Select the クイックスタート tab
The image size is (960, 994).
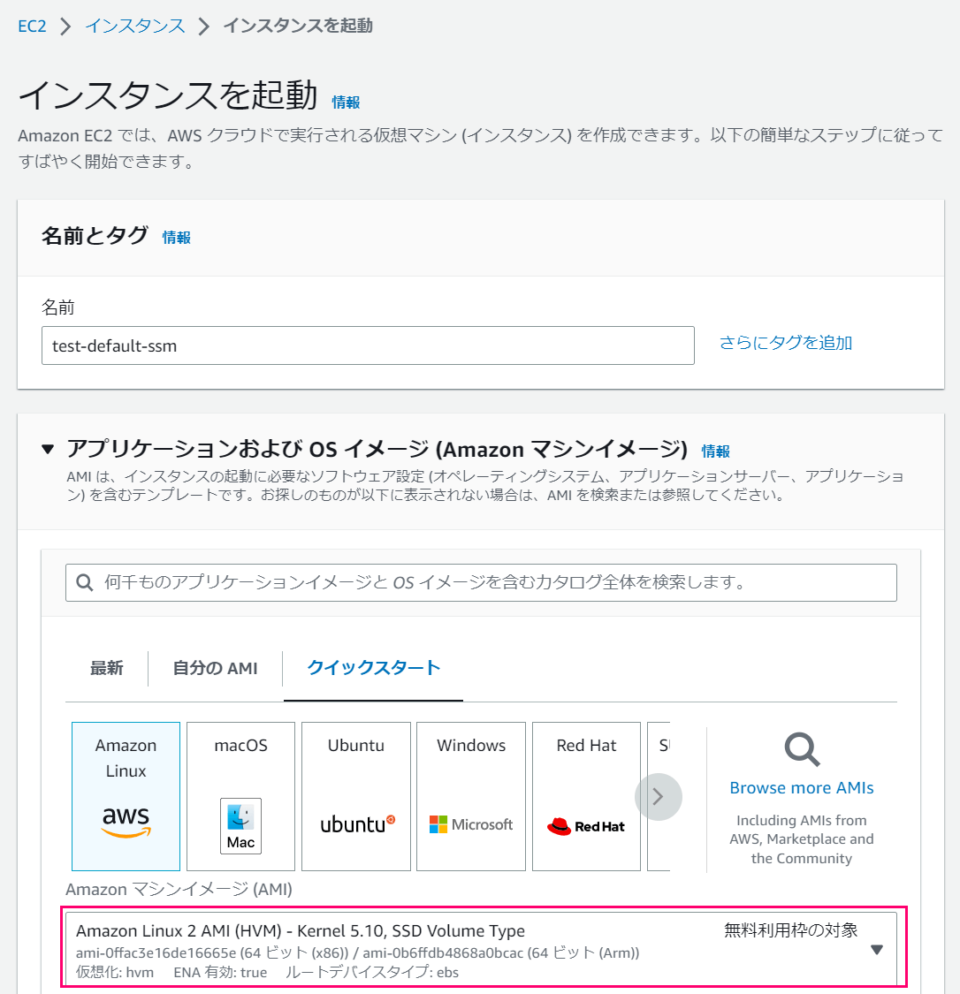point(373,668)
